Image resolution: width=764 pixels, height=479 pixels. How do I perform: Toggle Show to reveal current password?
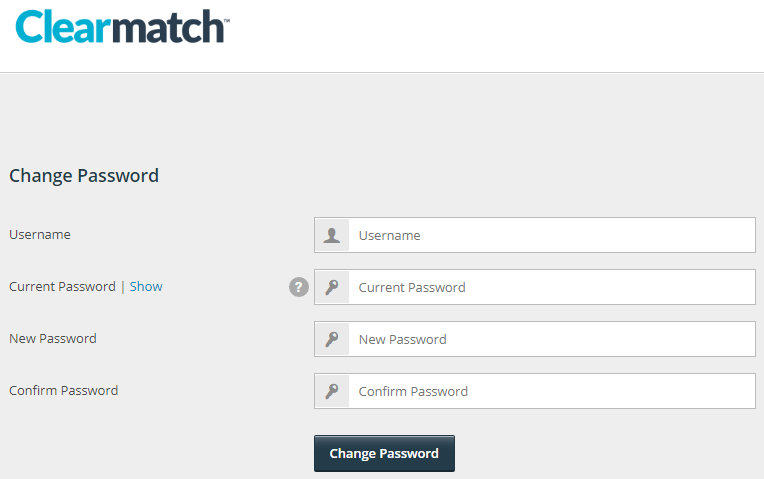(146, 287)
